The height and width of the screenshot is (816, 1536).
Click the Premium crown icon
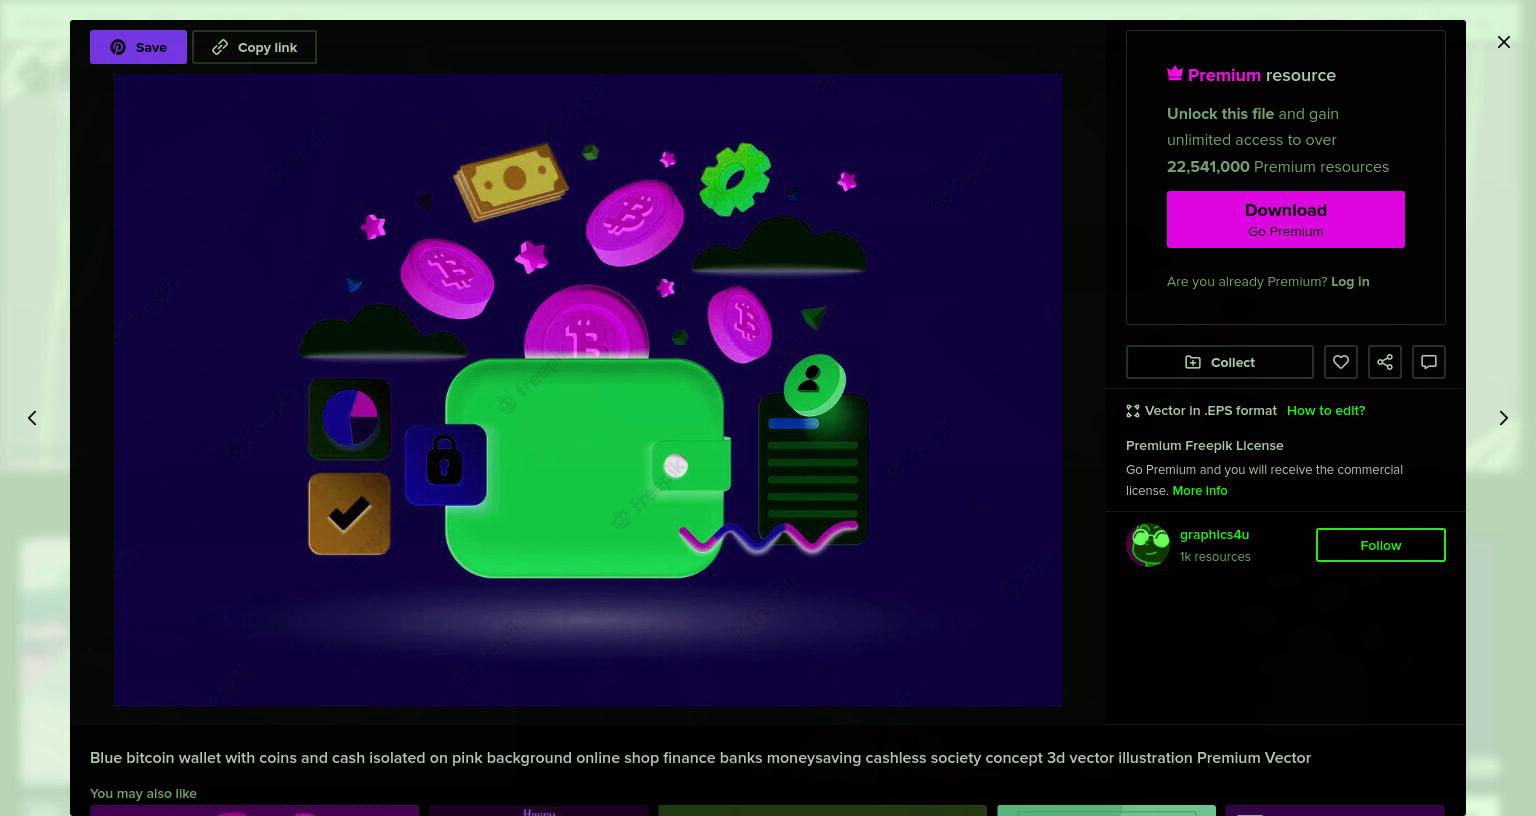[1175, 74]
